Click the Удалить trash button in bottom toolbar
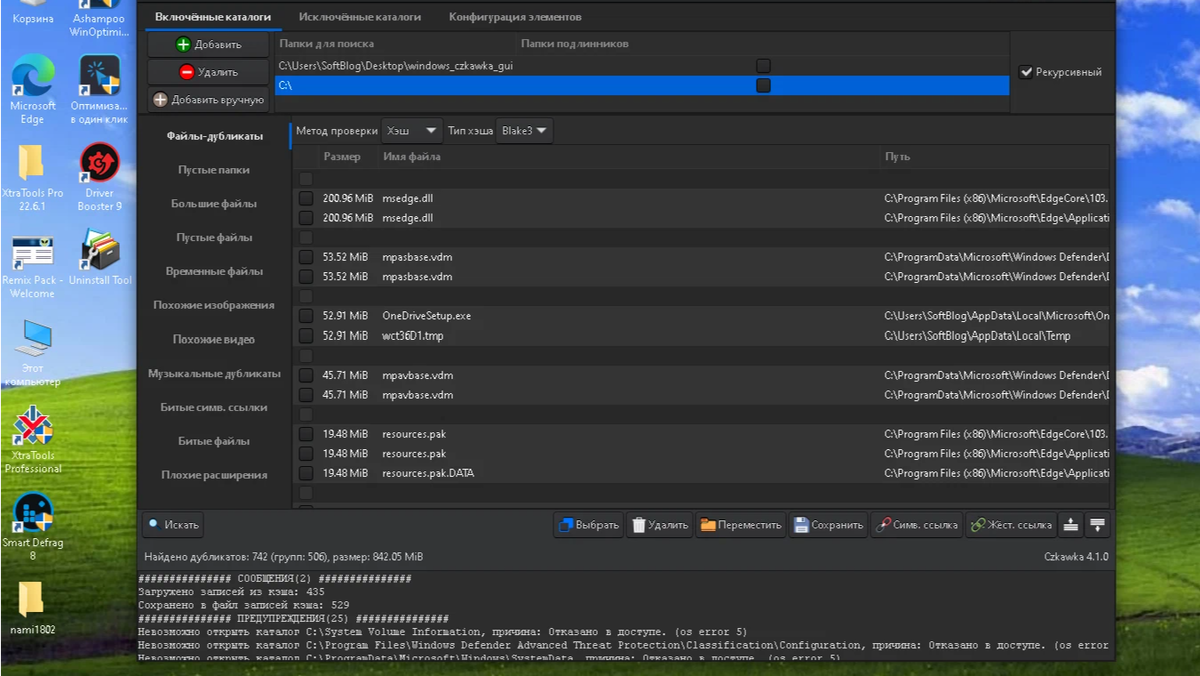 tap(659, 524)
